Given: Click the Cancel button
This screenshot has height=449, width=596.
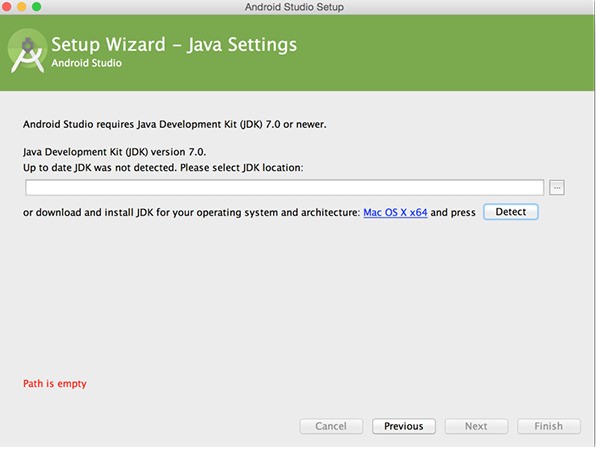Looking at the screenshot, I should coord(331,426).
